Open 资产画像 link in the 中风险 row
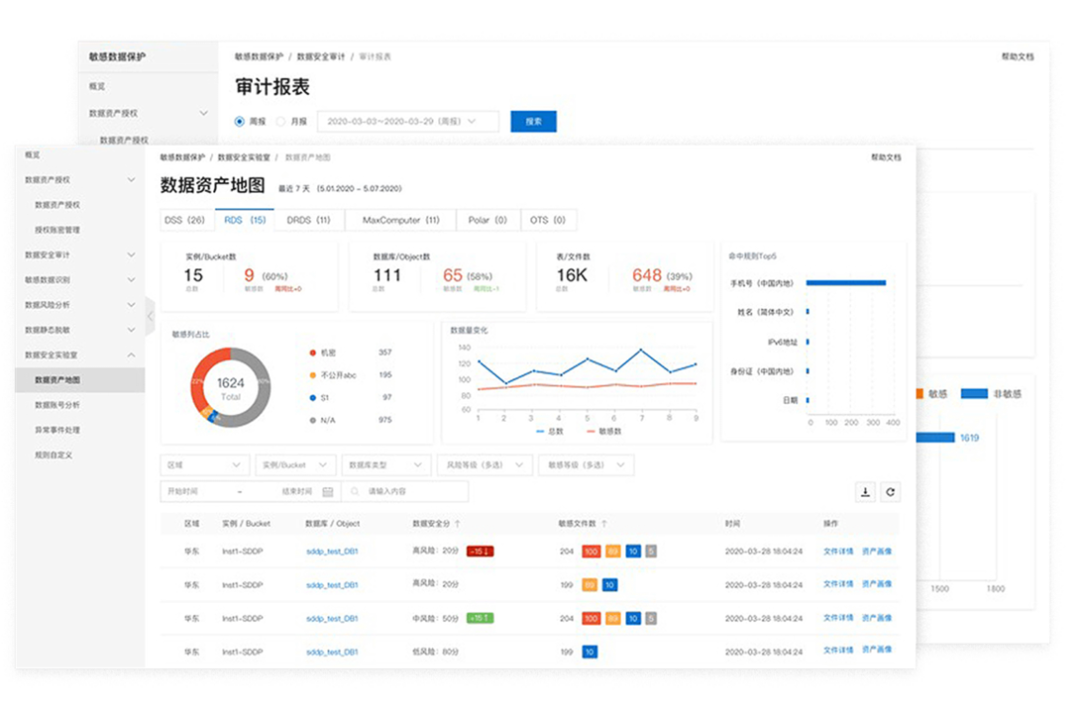Viewport: 1080px width, 707px height. [x=877, y=618]
